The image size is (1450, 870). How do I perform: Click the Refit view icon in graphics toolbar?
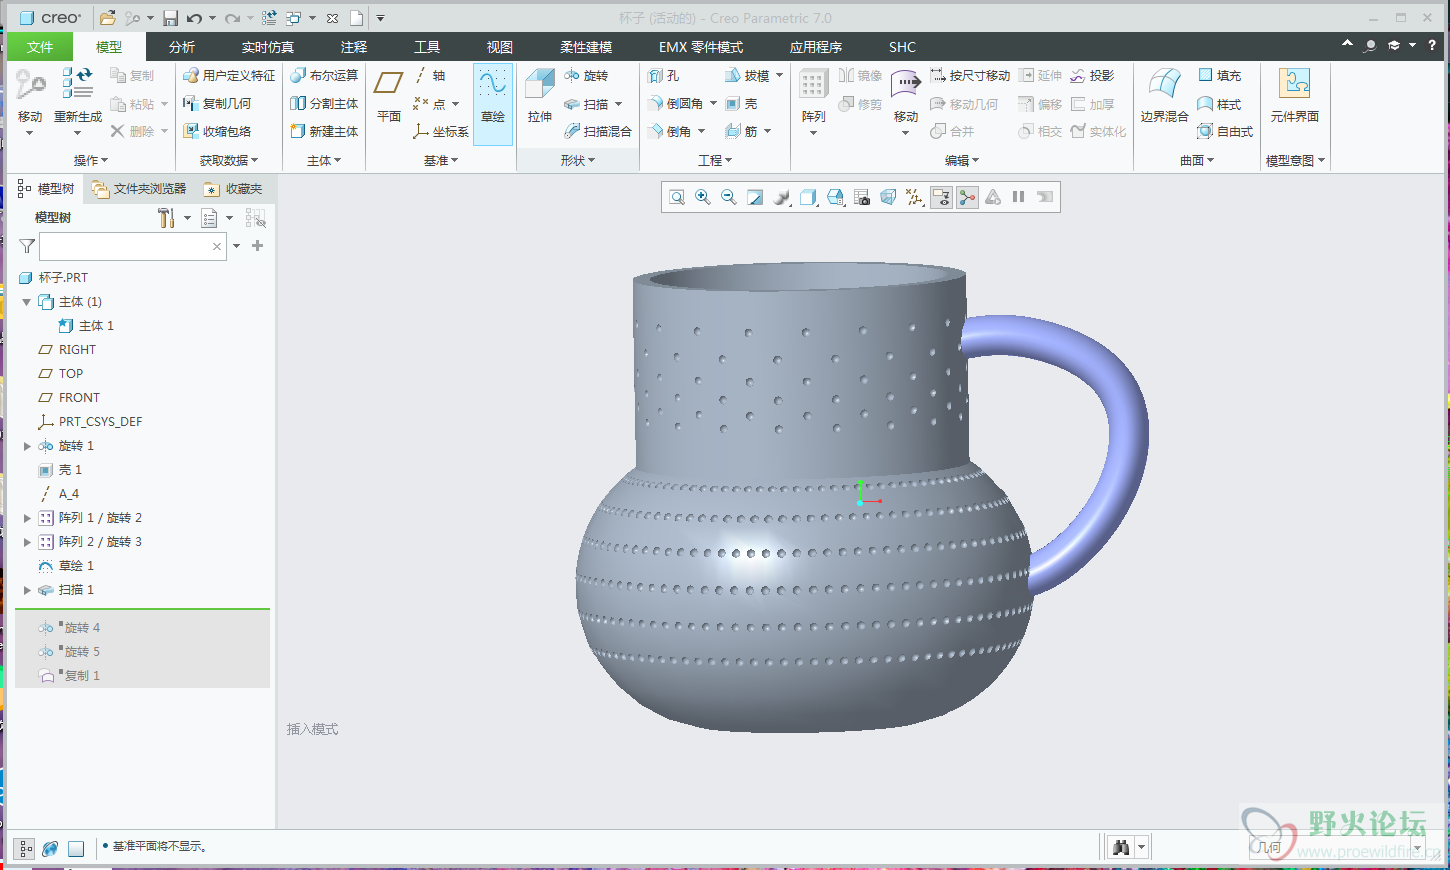tap(677, 198)
